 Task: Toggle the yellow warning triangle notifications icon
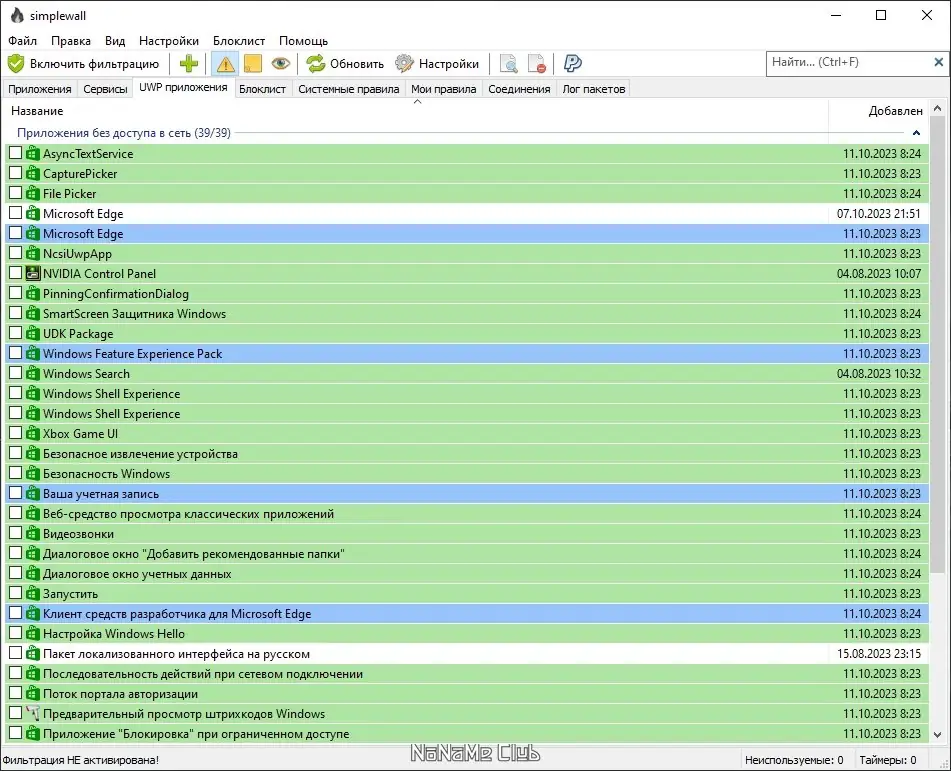click(225, 63)
